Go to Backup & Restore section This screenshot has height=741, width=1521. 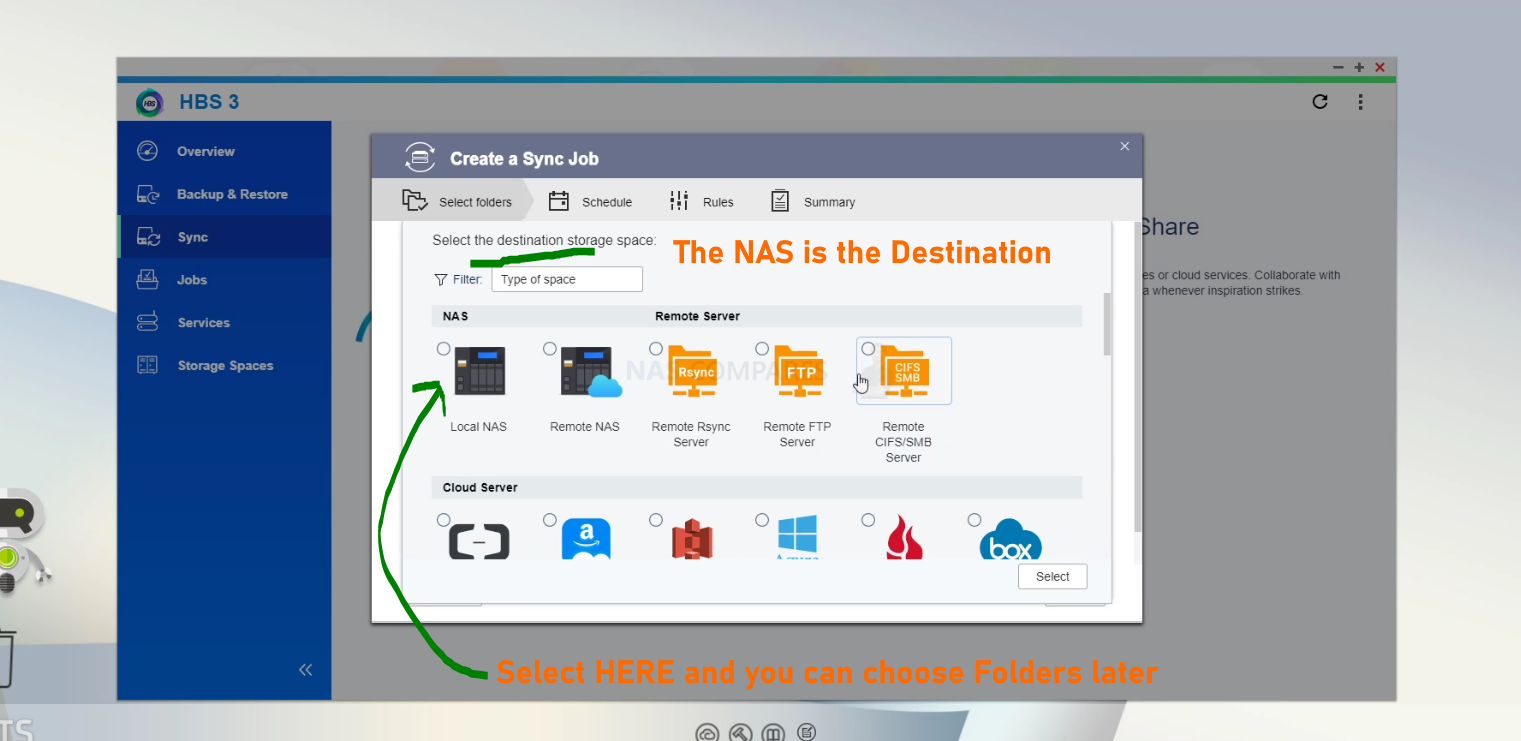(224, 194)
